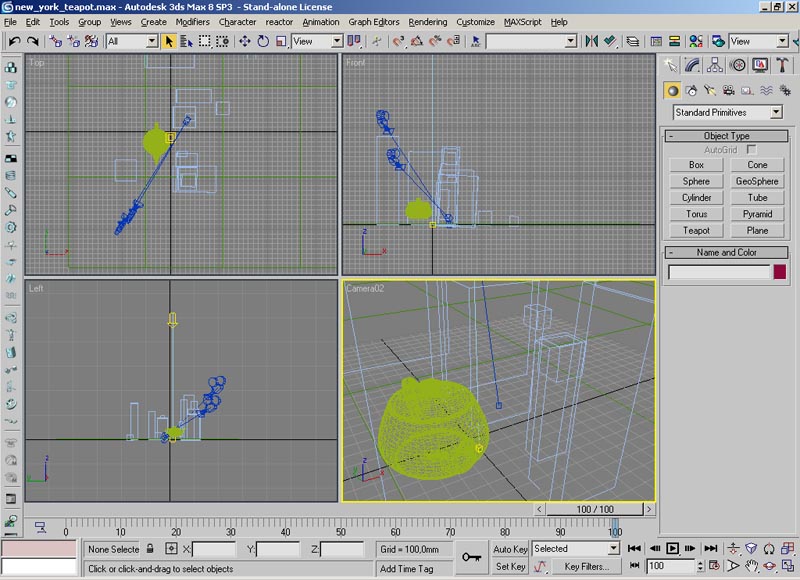Screen dimensions: 800x580
Task: Click the Key Filters... button
Action: click(586, 566)
